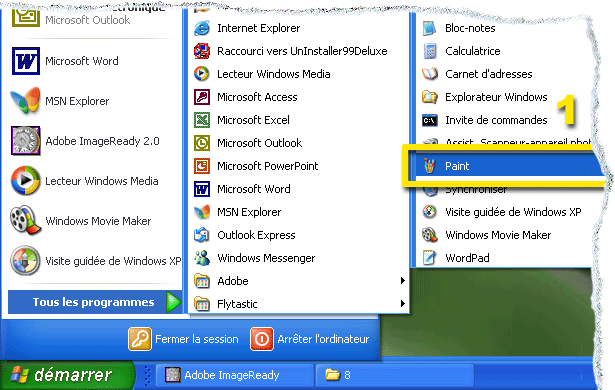Click the Microsoft Access key icon
615x390 pixels.
click(x=202, y=97)
